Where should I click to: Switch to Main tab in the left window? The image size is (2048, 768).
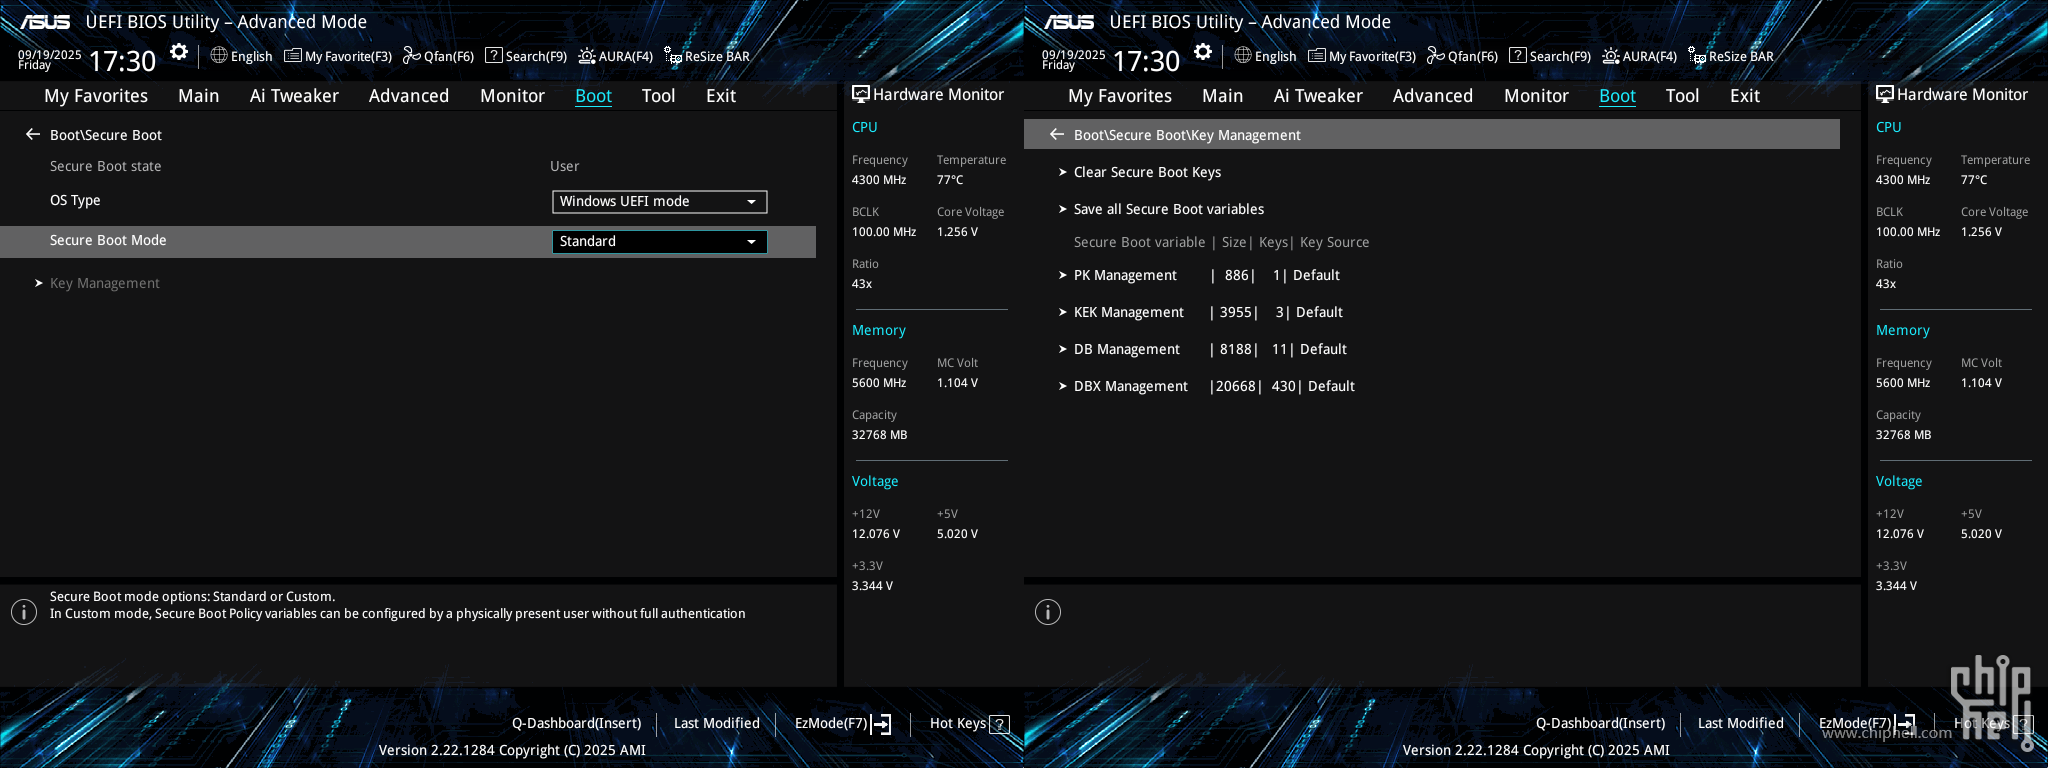(x=199, y=96)
